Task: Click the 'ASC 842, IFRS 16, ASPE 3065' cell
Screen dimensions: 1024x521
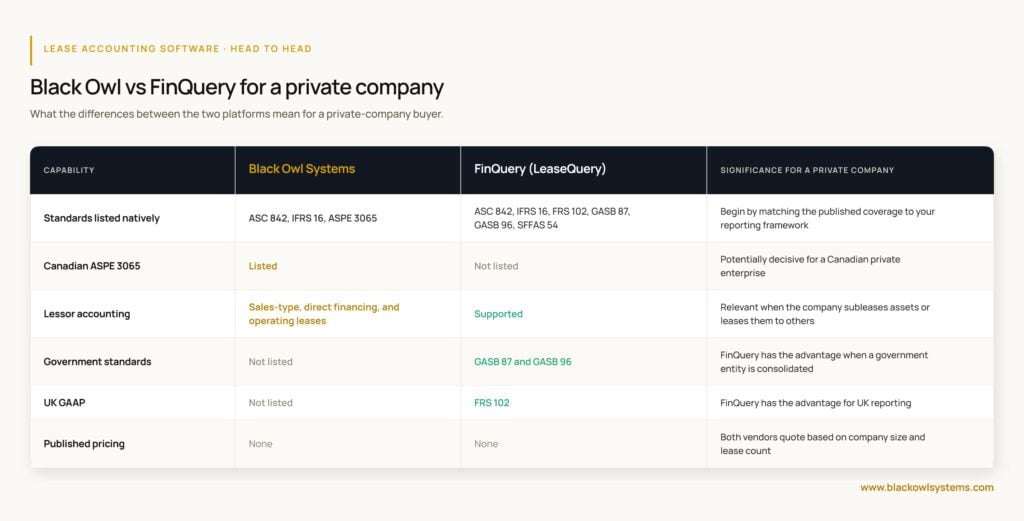Action: pyautogui.click(x=313, y=218)
